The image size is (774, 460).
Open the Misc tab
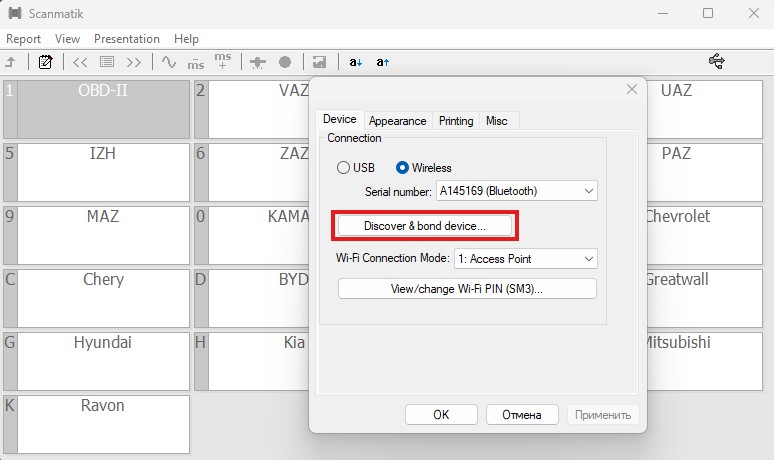click(x=496, y=121)
